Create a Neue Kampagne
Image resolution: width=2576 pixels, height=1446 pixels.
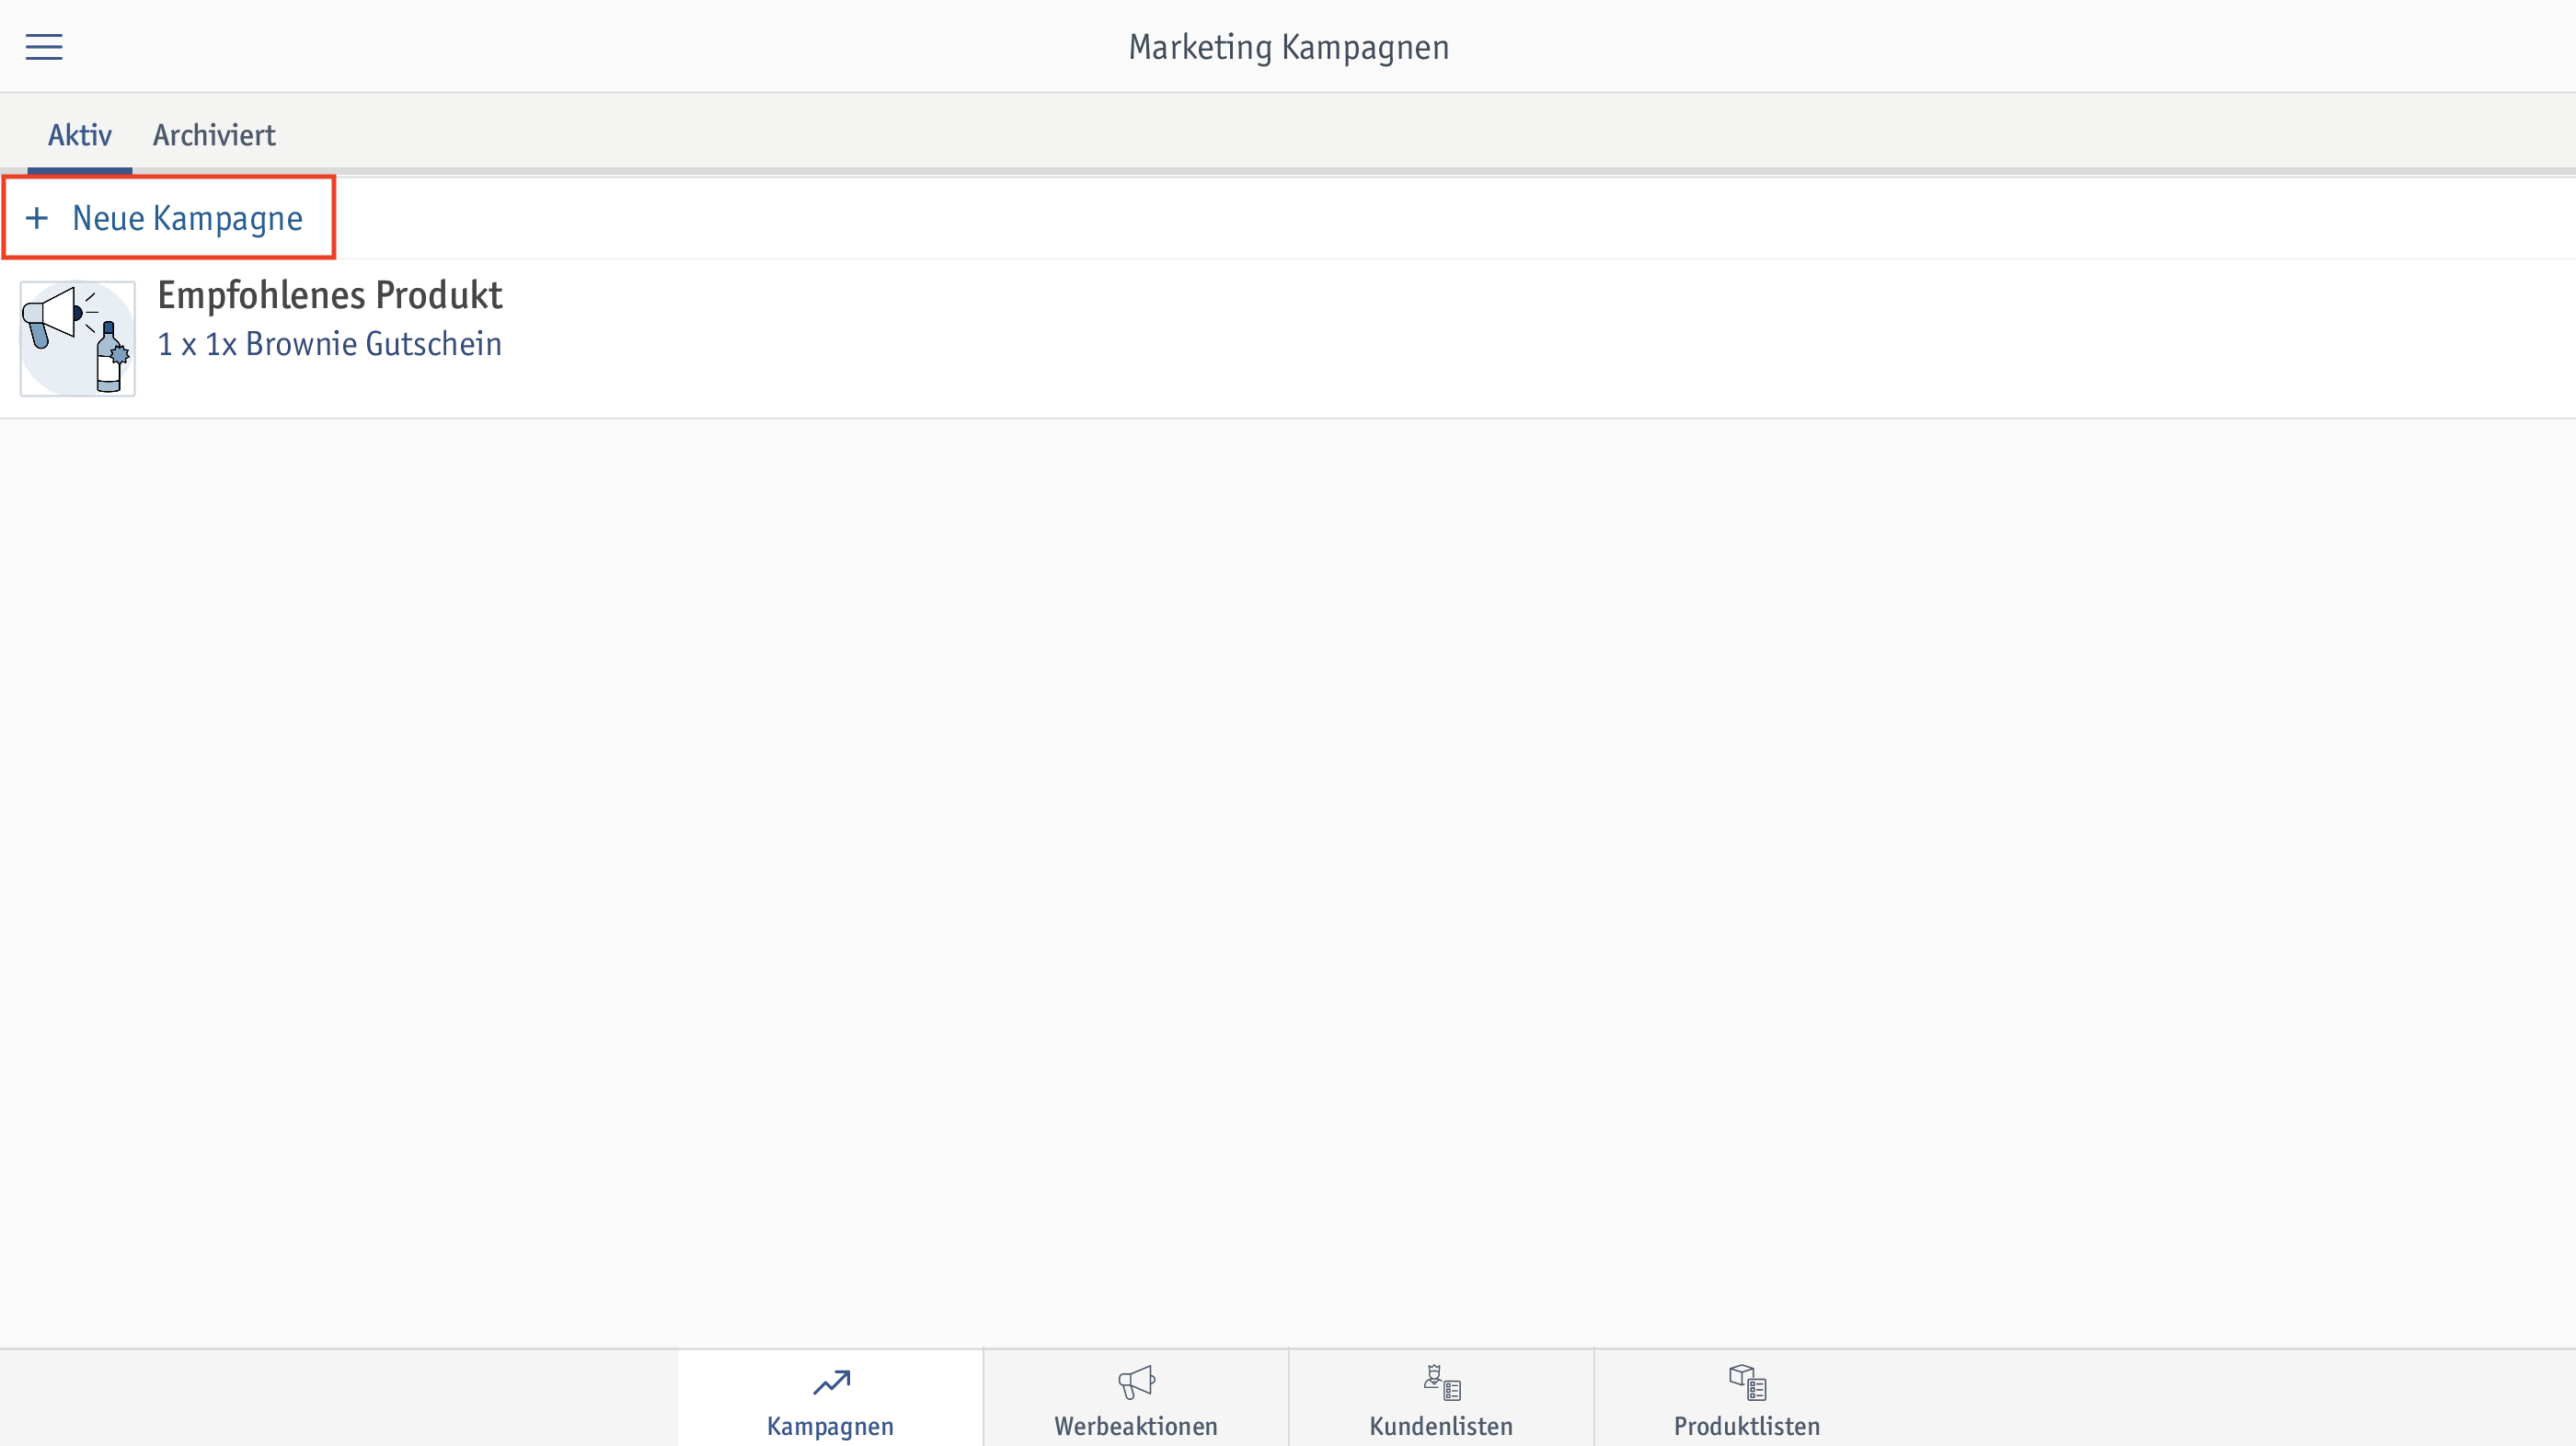point(168,218)
